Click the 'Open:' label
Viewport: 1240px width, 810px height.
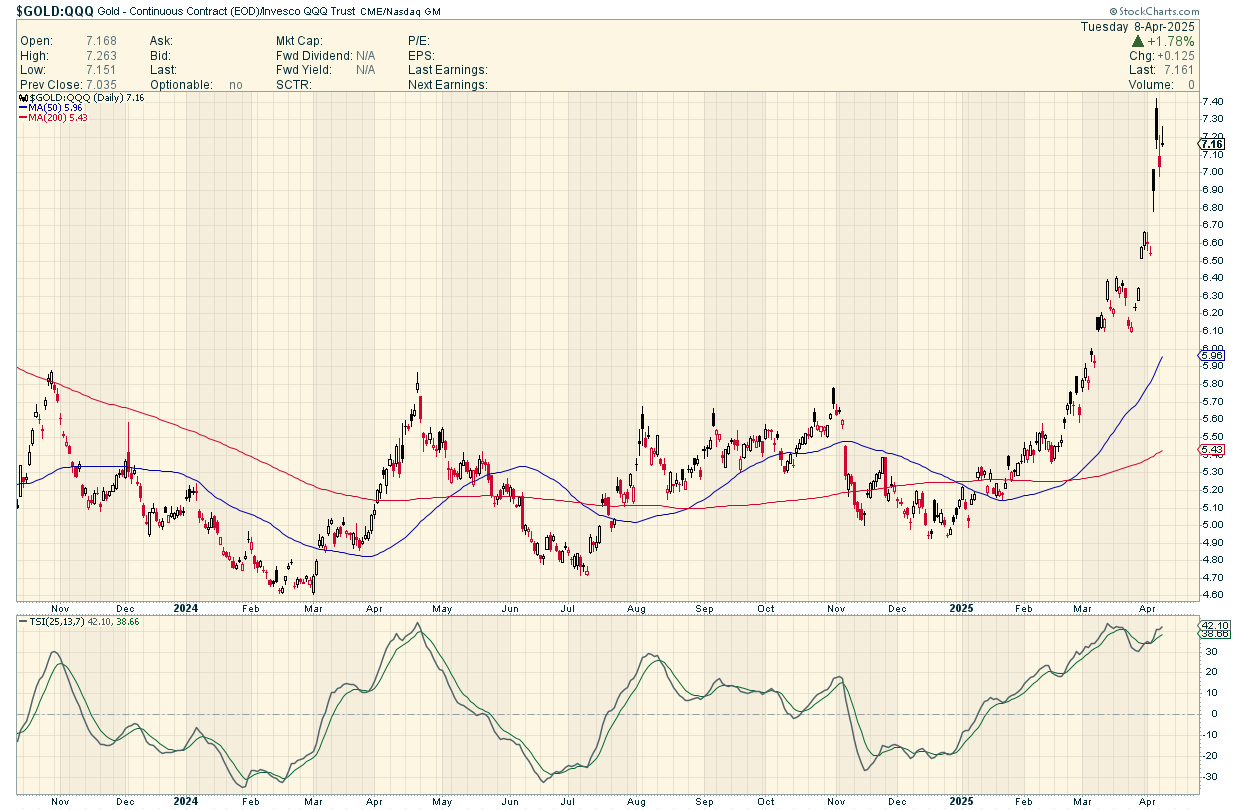[x=37, y=41]
